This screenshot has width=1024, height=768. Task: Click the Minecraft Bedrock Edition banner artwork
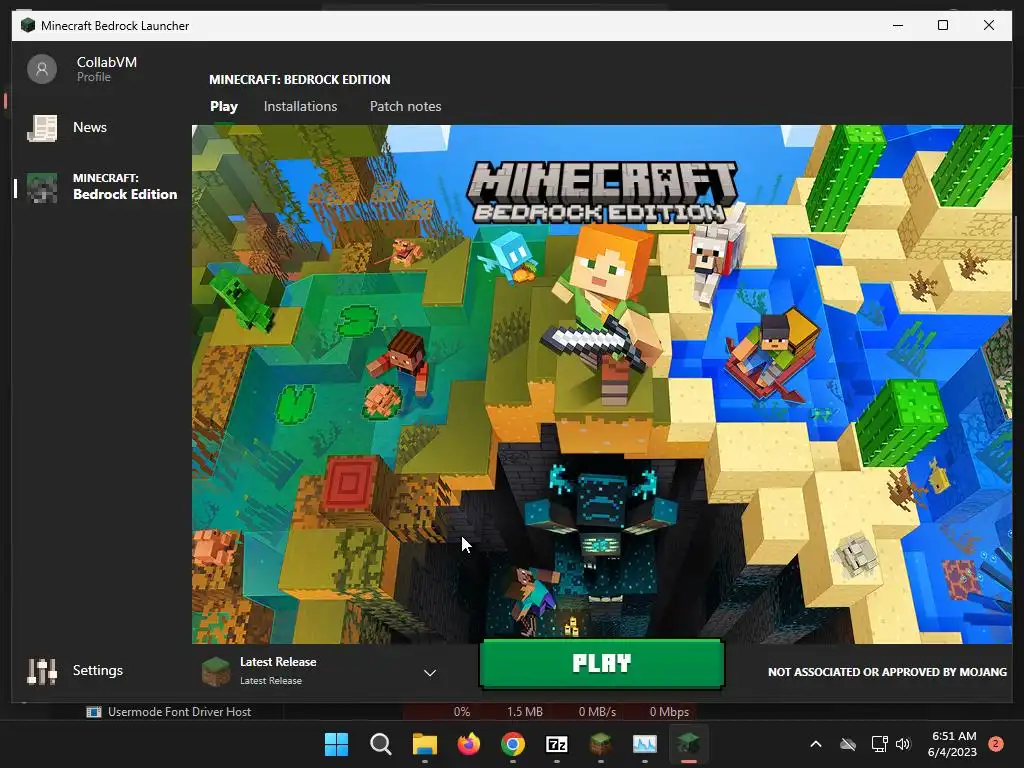pos(601,384)
